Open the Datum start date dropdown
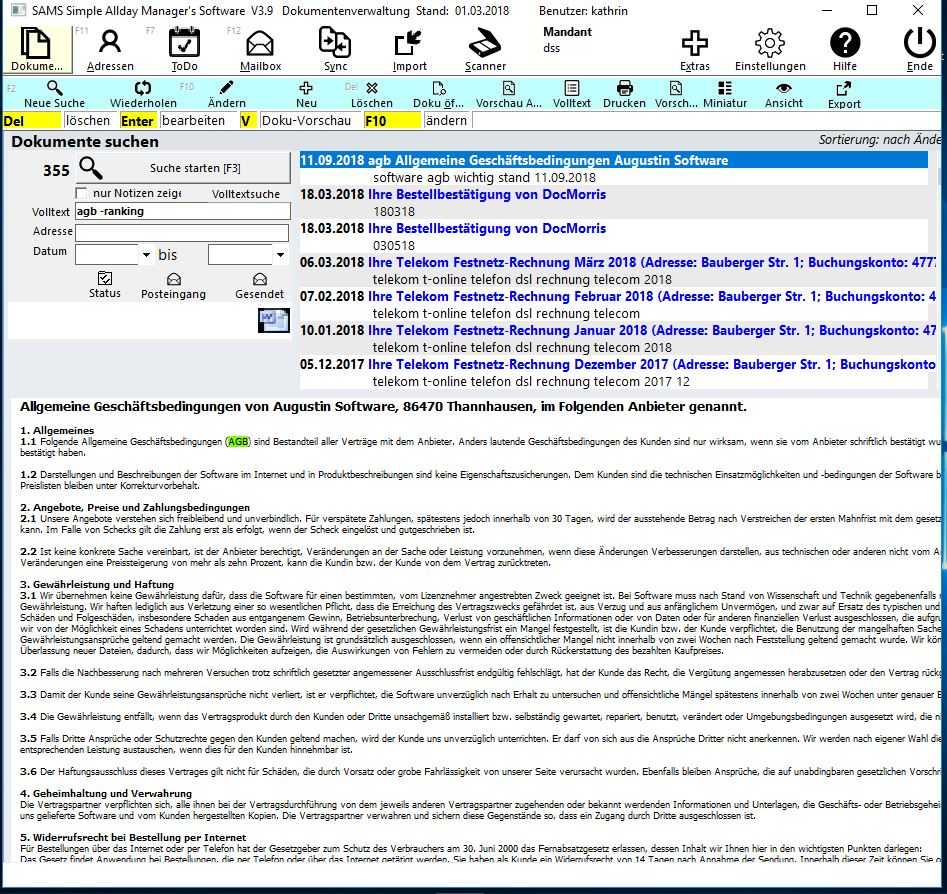The height and width of the screenshot is (894, 947). [x=146, y=256]
